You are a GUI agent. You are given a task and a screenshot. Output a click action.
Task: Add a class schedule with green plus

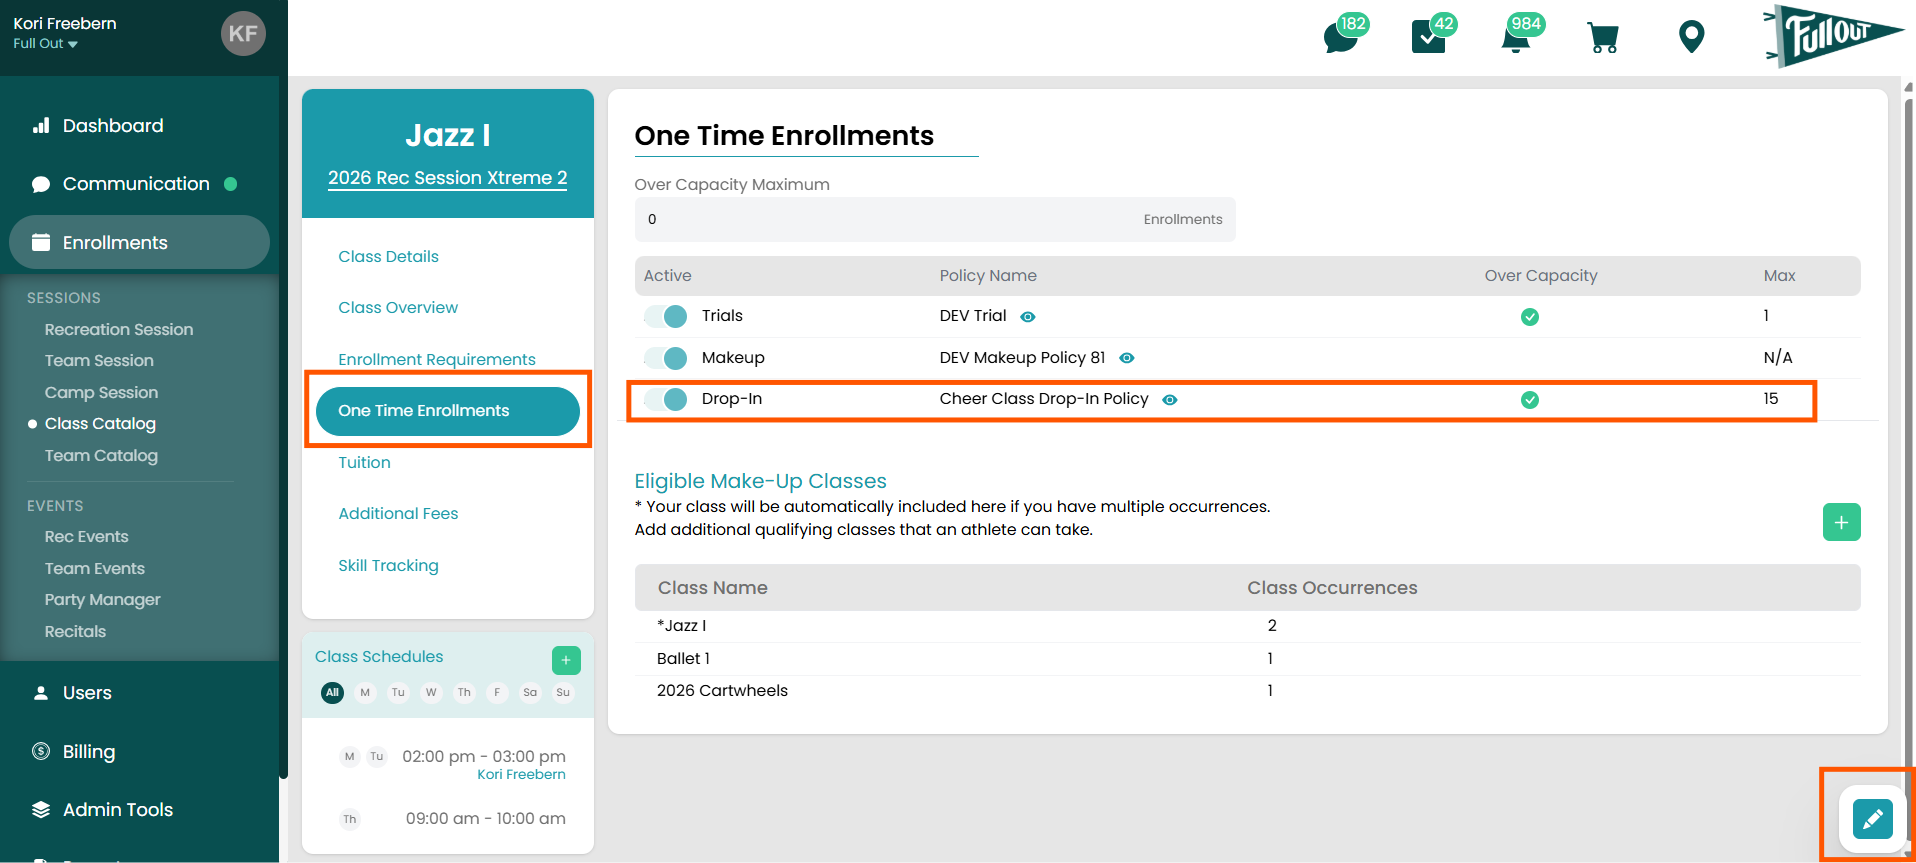coord(566,660)
